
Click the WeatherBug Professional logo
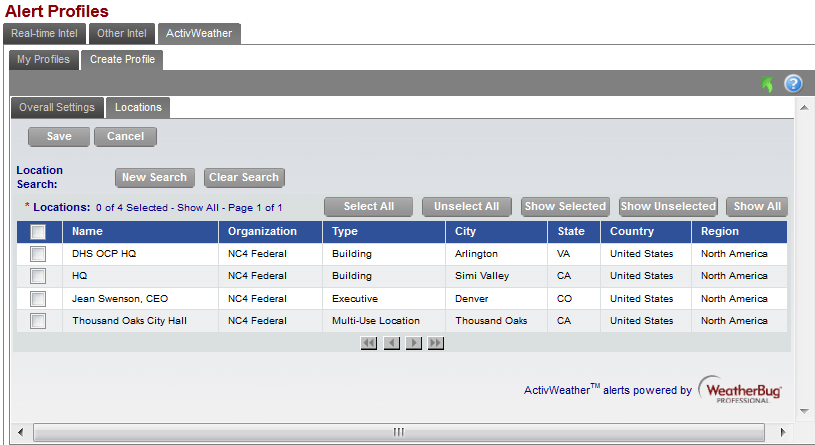[x=740, y=390]
